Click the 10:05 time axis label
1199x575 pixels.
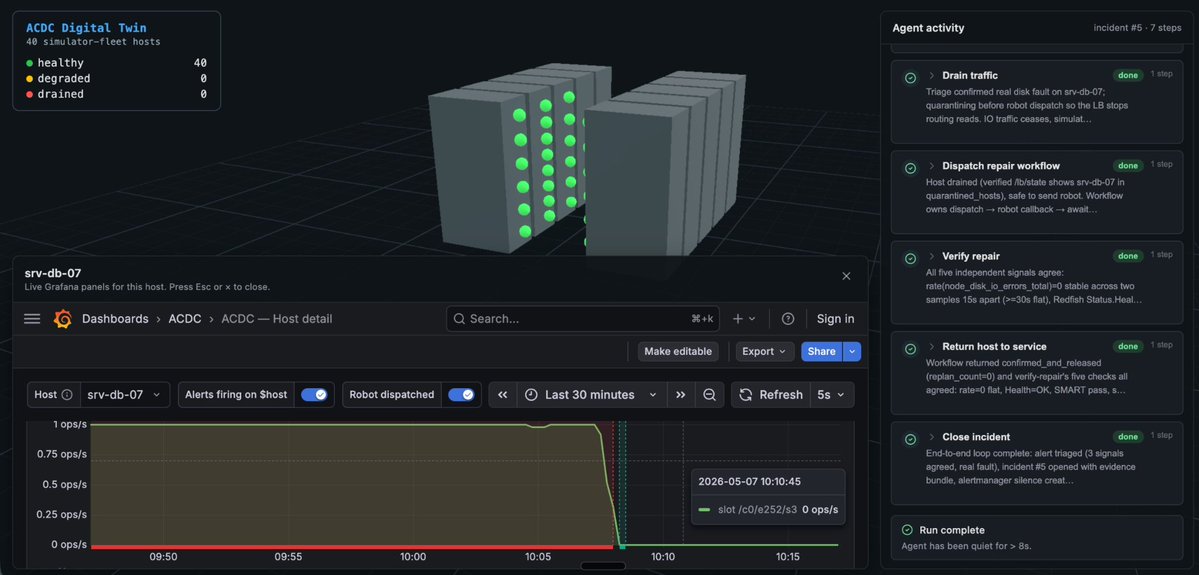pyautogui.click(x=538, y=557)
